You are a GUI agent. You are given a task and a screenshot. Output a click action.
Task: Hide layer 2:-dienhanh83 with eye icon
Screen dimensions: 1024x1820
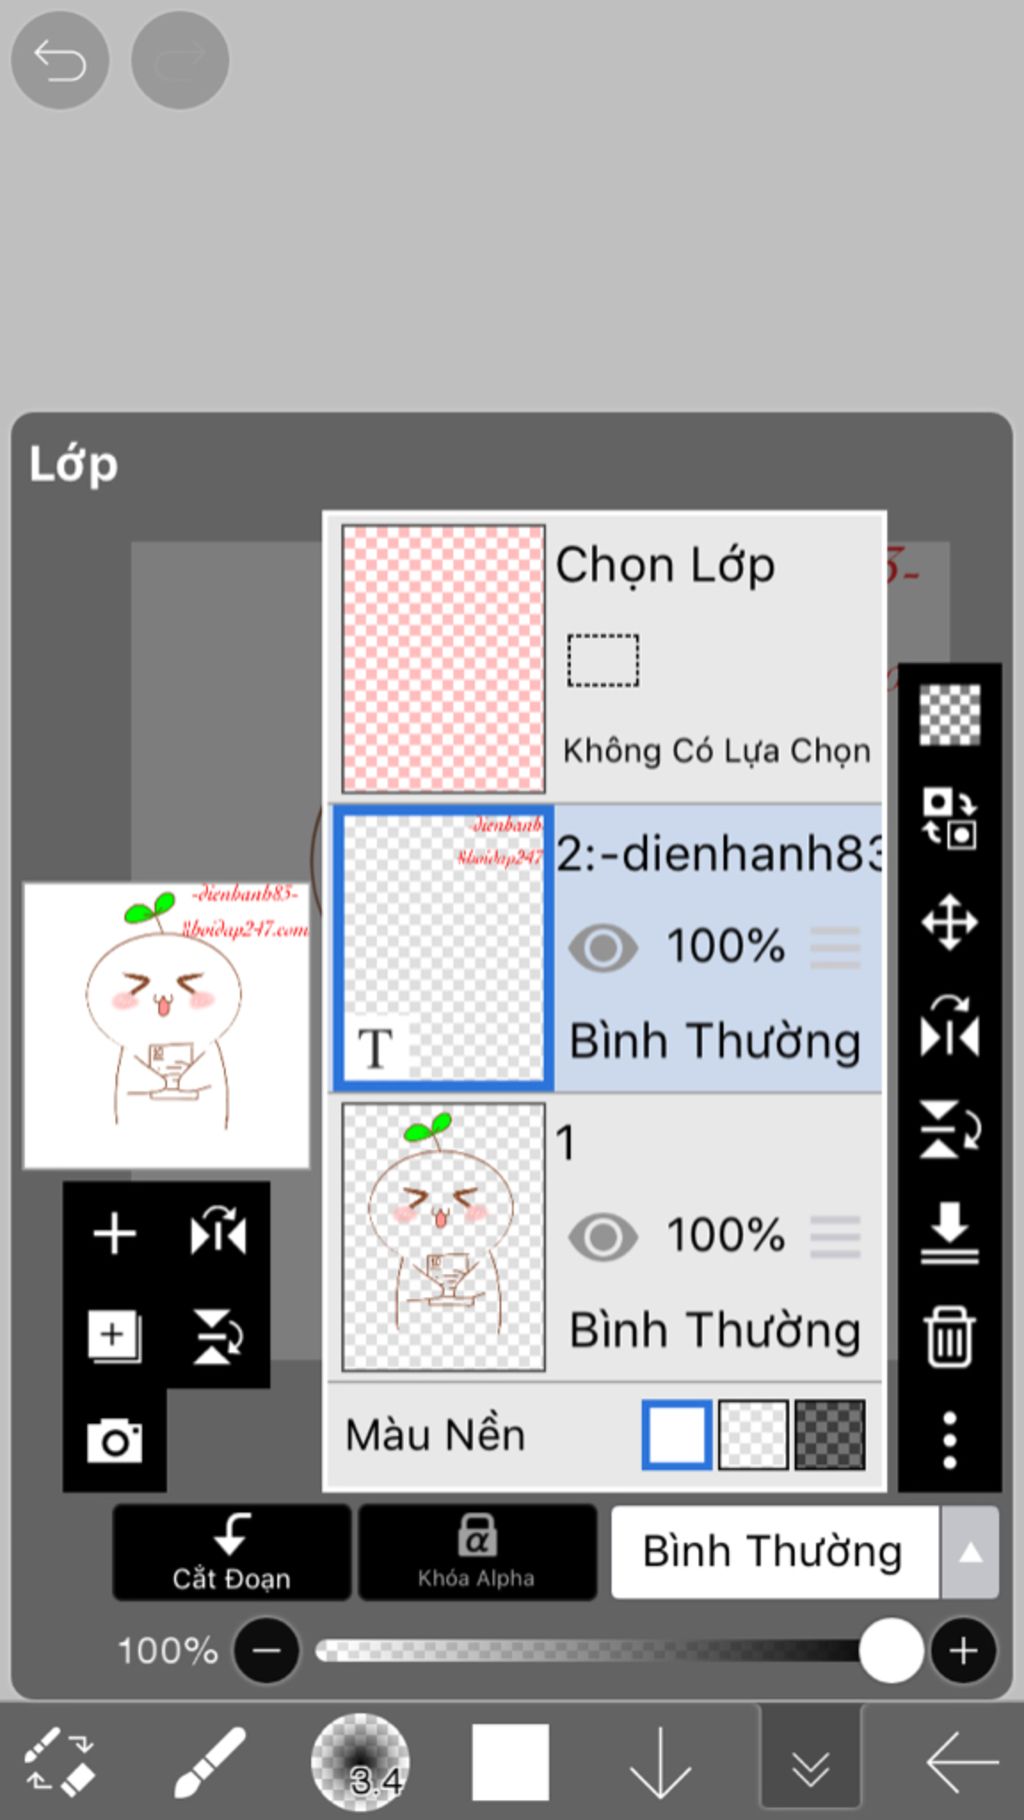(603, 947)
